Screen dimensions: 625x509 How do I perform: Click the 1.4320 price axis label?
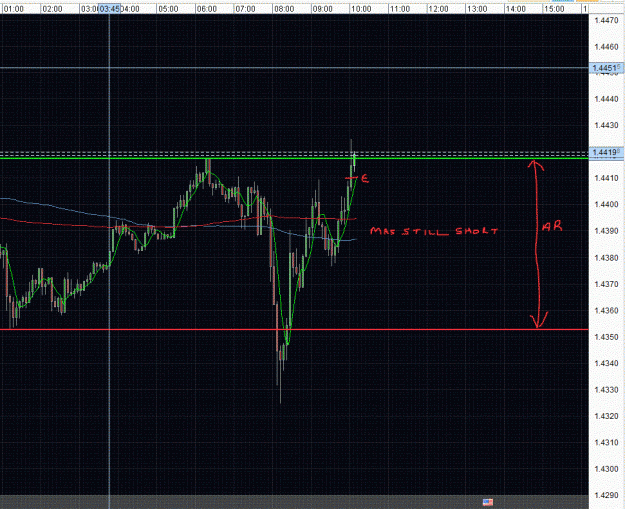click(606, 416)
